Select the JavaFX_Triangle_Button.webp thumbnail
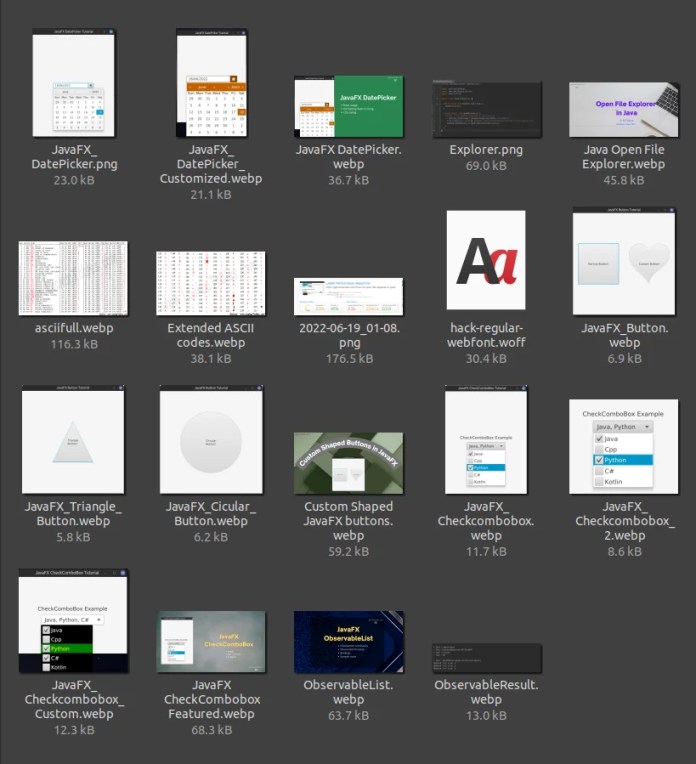 (73, 439)
